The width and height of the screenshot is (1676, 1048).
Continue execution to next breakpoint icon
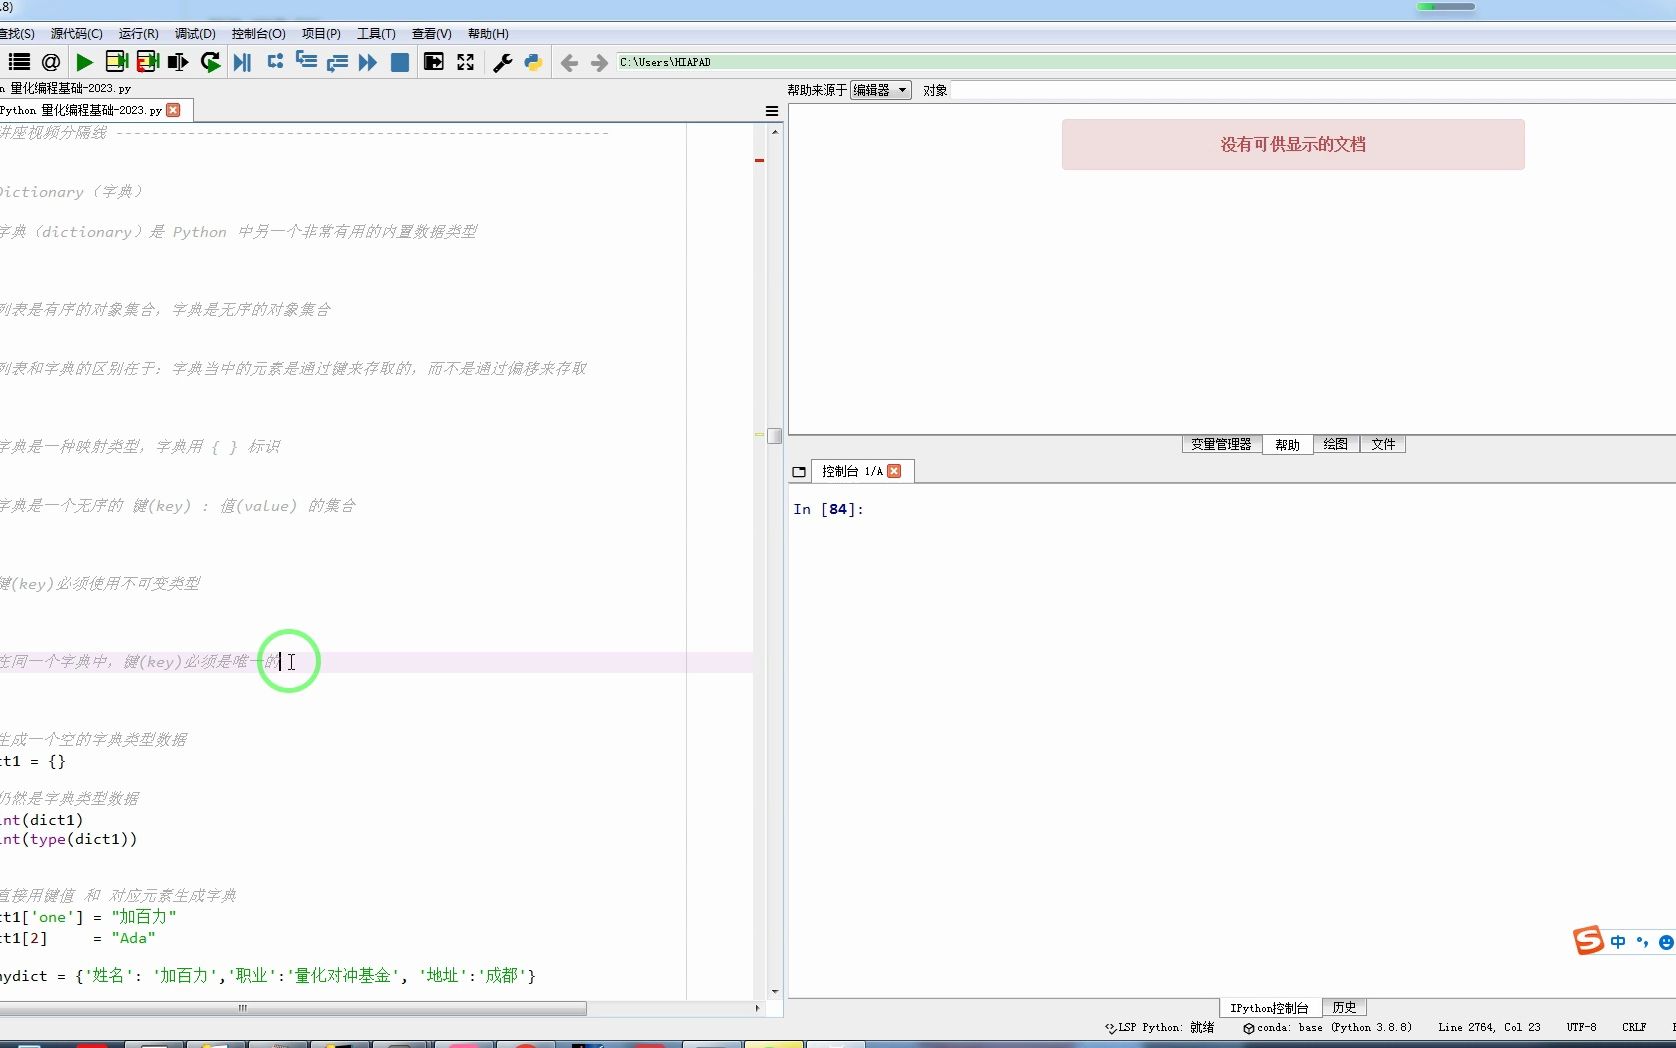coord(368,62)
